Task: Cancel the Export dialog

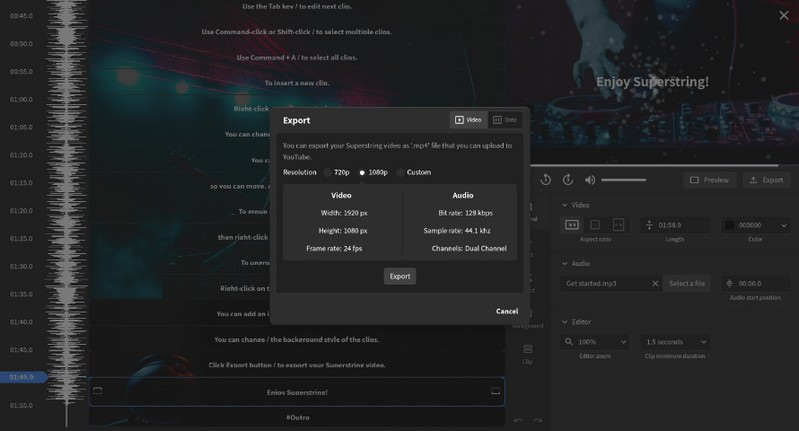Action: (507, 311)
